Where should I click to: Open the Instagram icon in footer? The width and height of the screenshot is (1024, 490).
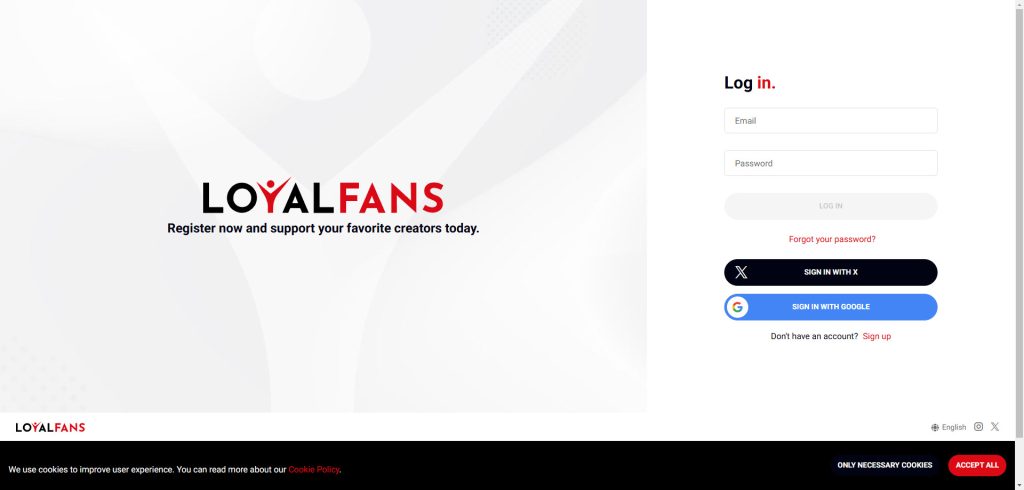point(978,427)
